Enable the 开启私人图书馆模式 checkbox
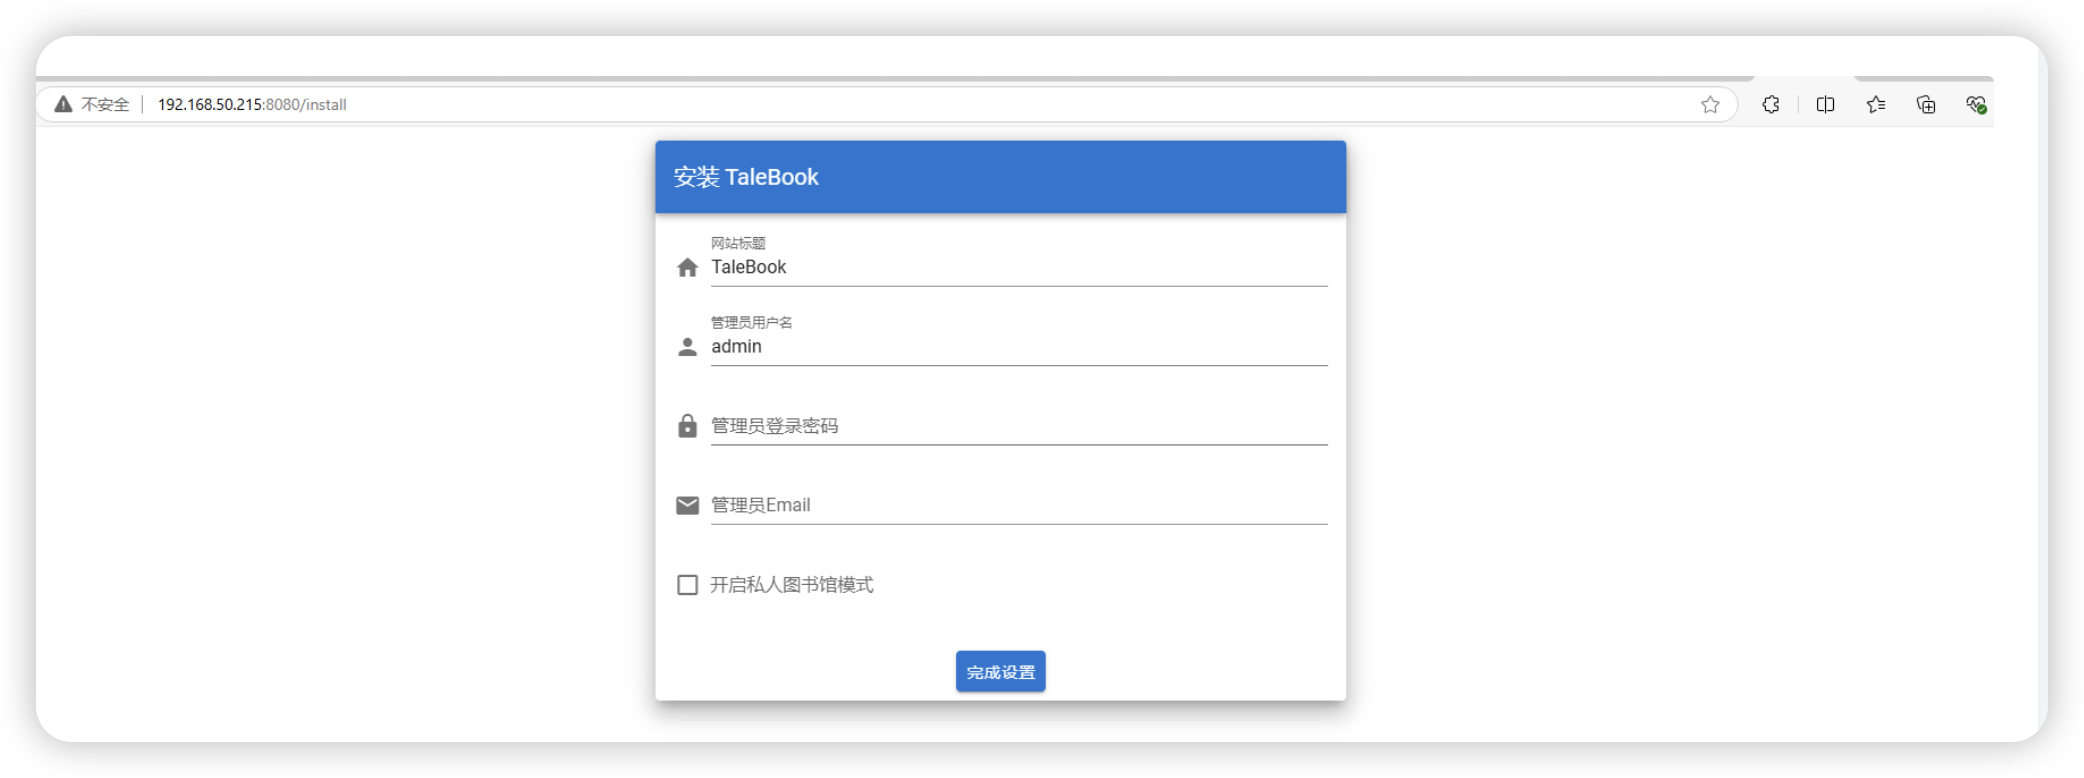The image size is (2084, 778). pyautogui.click(x=687, y=585)
